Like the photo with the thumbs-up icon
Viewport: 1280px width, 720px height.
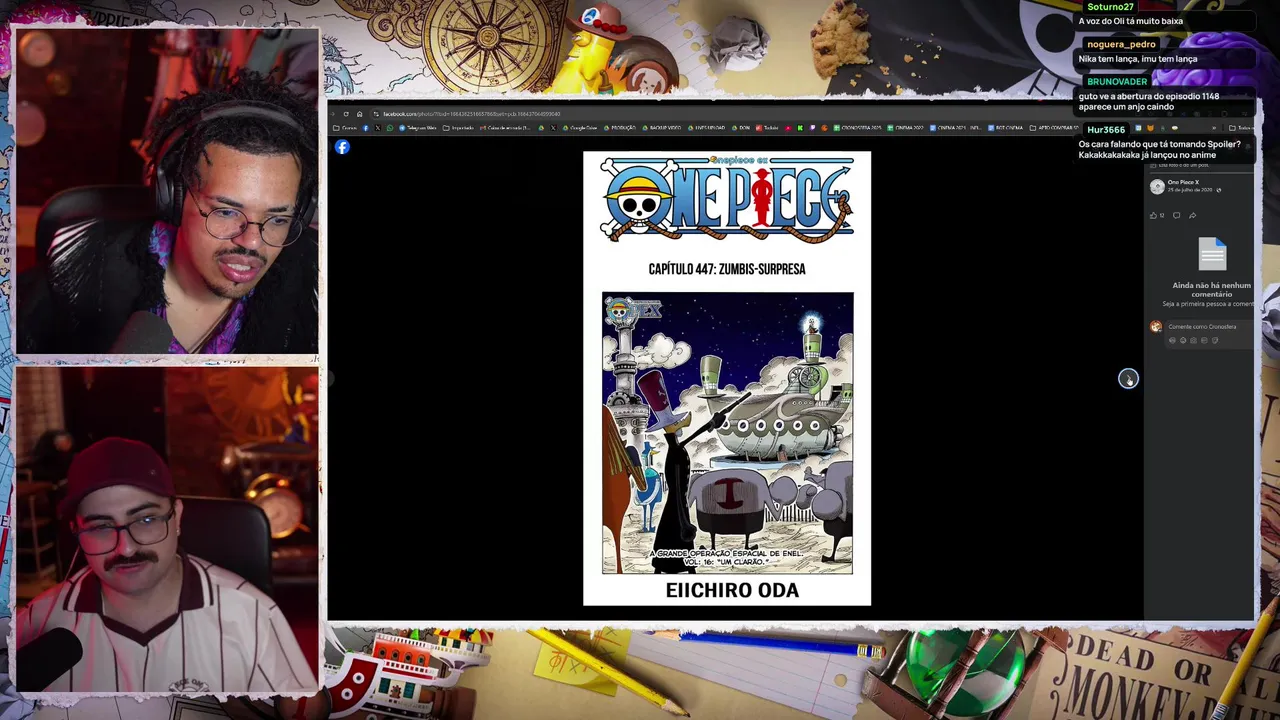point(1153,215)
